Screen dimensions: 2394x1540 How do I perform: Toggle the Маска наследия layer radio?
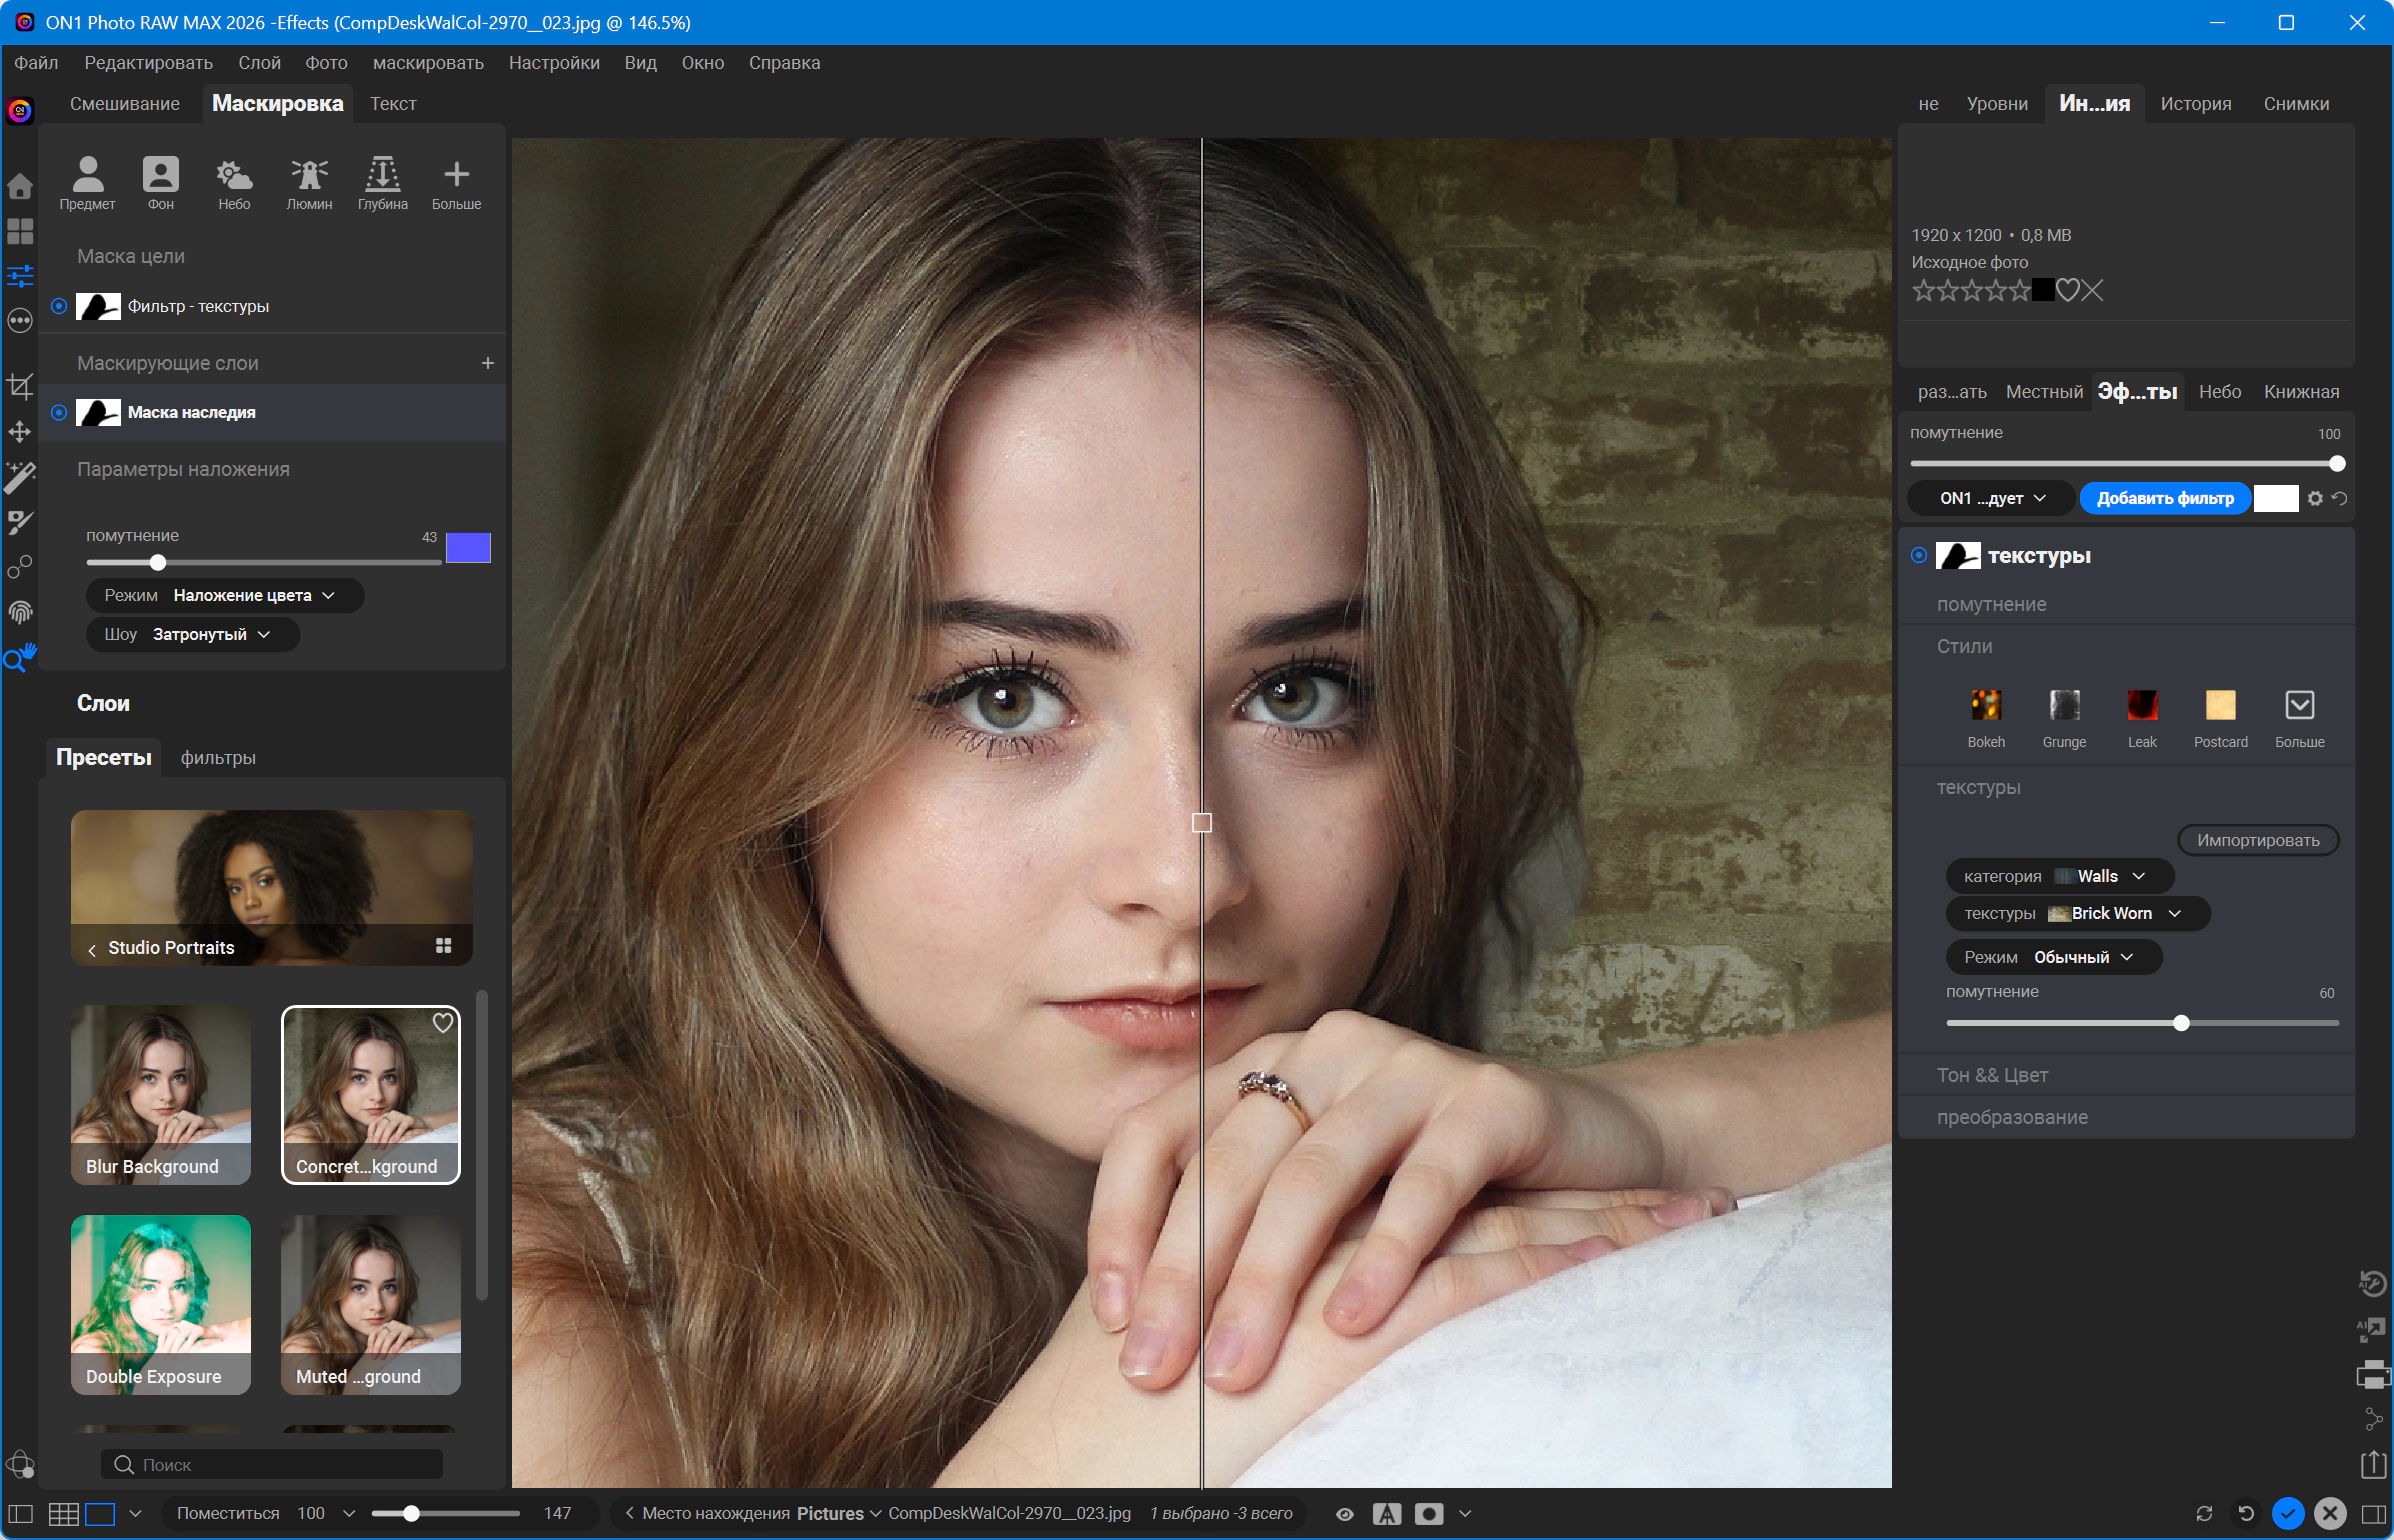[x=59, y=412]
